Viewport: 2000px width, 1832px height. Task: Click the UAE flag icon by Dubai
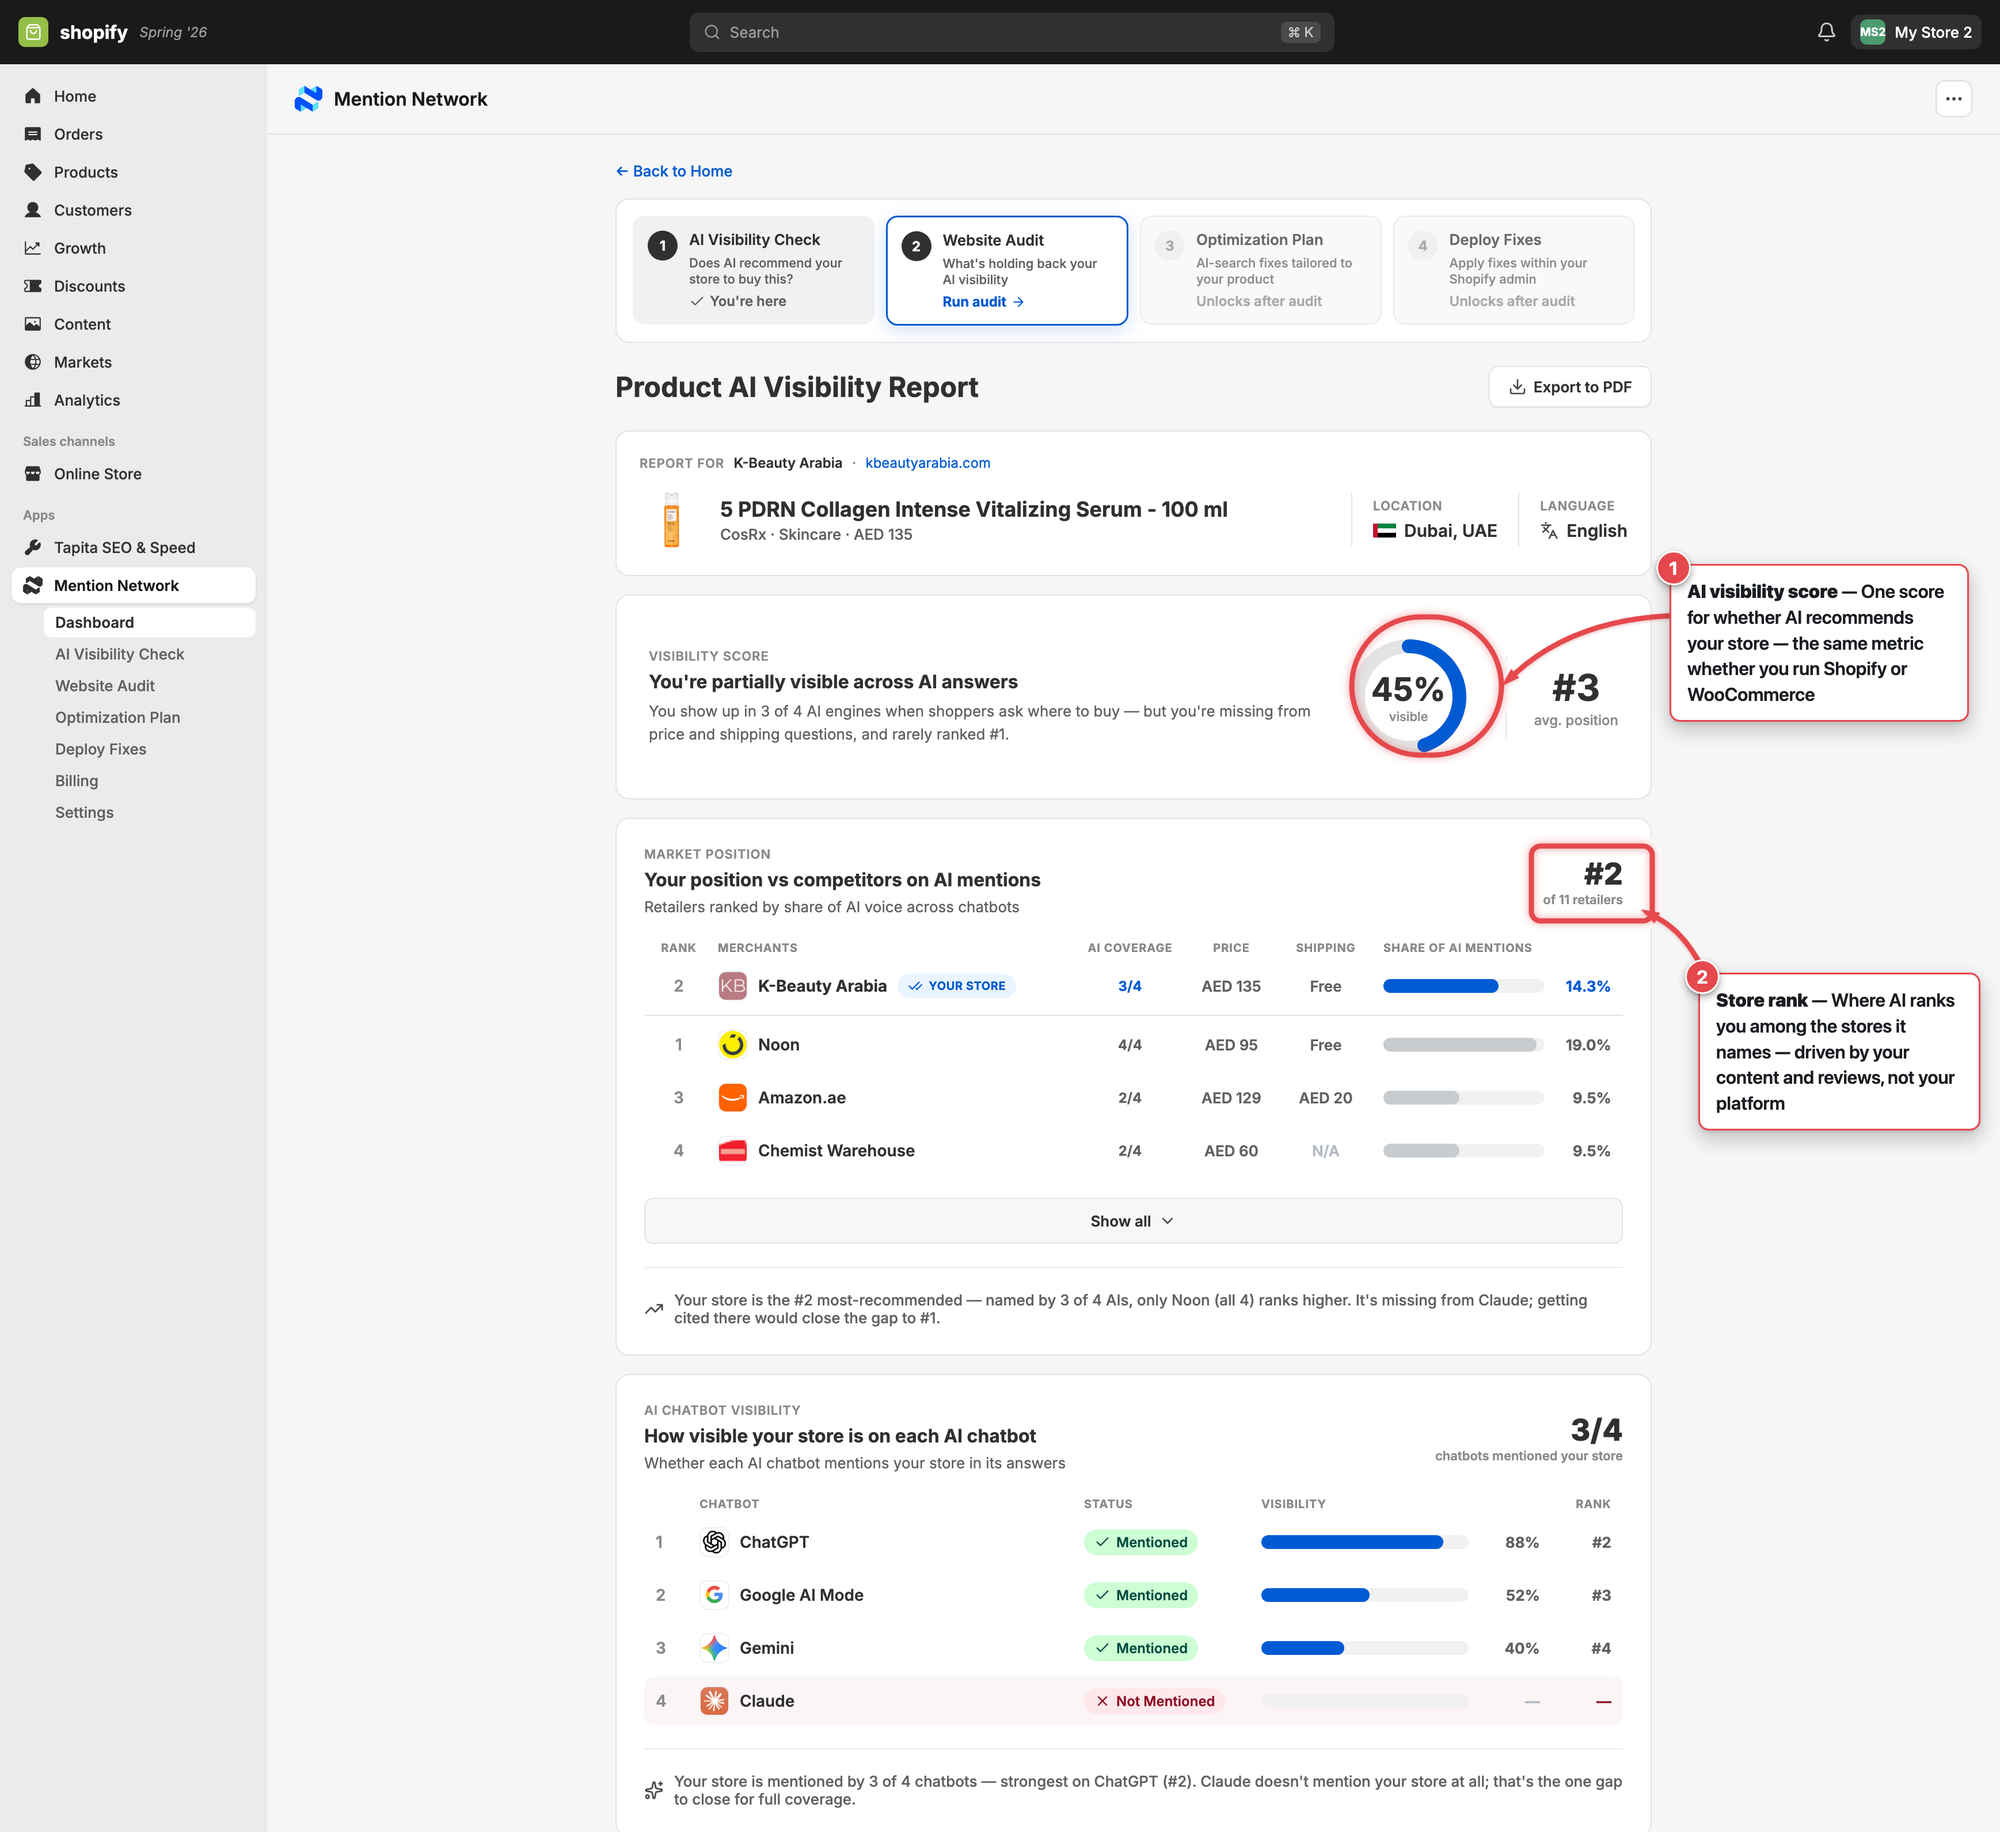[x=1384, y=531]
